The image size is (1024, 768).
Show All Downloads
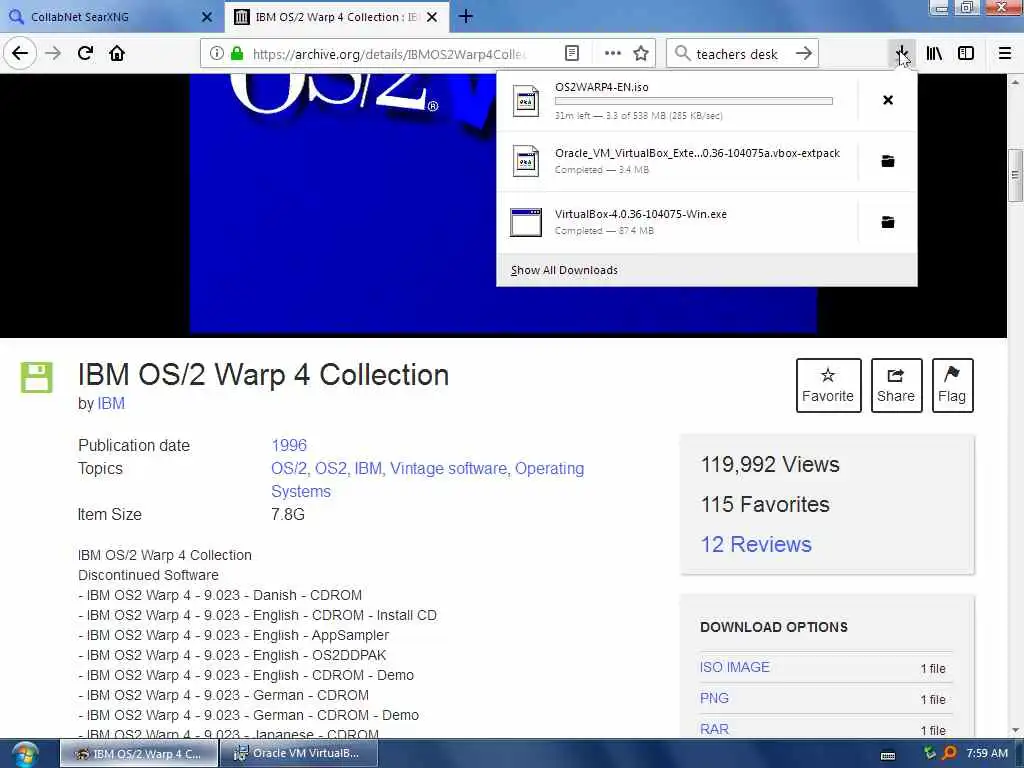(564, 270)
